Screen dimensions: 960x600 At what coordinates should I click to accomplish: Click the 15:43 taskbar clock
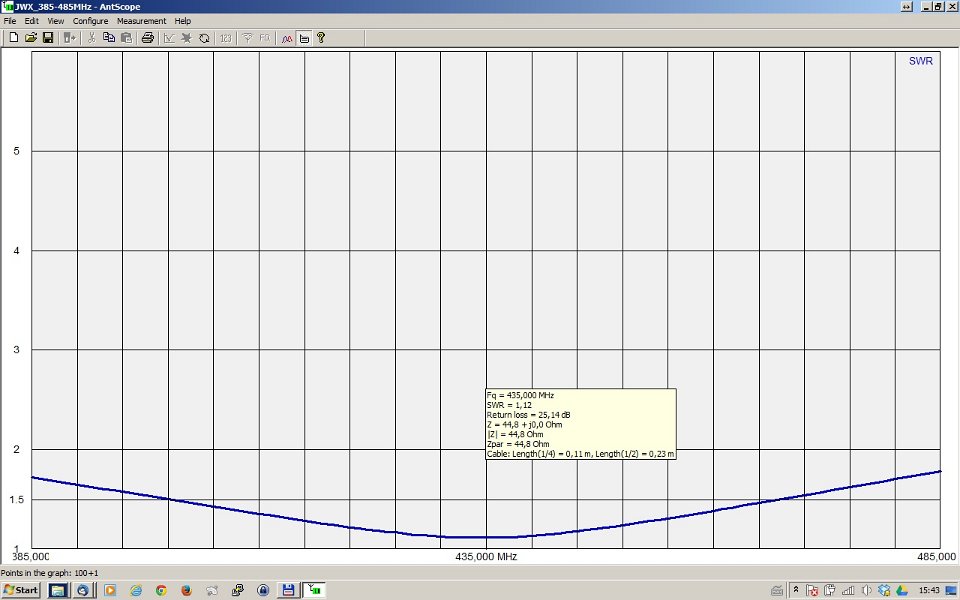[x=929, y=590]
